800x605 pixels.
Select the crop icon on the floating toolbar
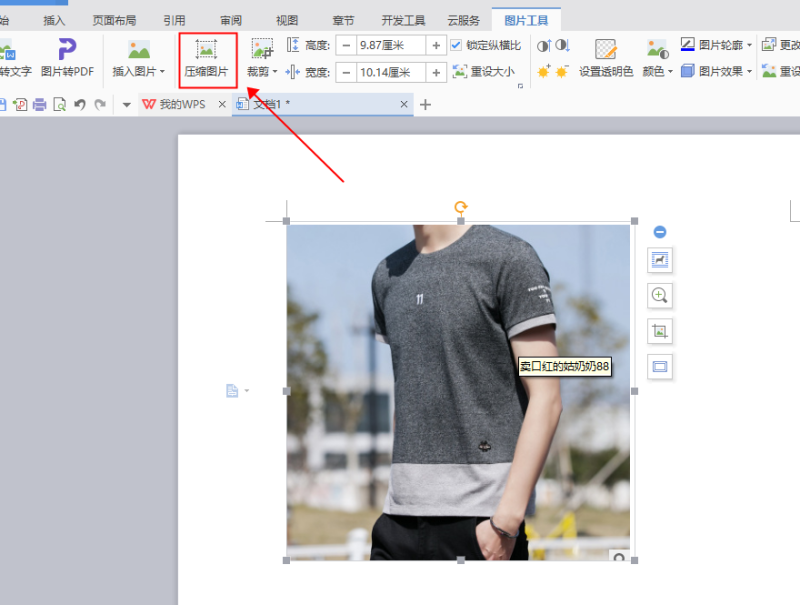pos(661,330)
